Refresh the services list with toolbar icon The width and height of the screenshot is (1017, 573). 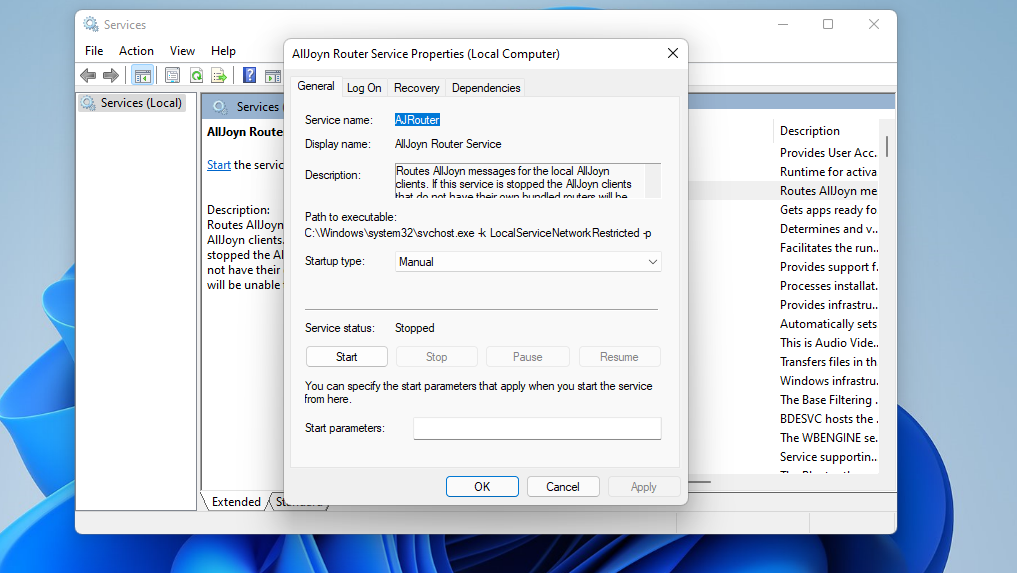pyautogui.click(x=196, y=75)
